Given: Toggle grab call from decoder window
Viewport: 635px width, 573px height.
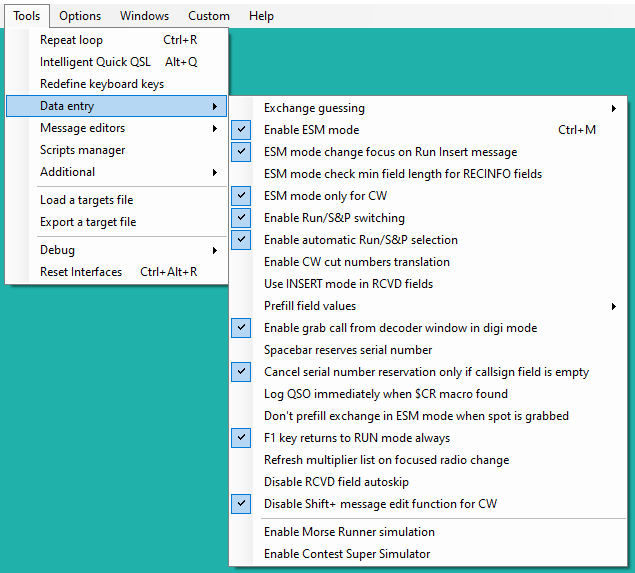Looking at the screenshot, I should tap(428, 328).
